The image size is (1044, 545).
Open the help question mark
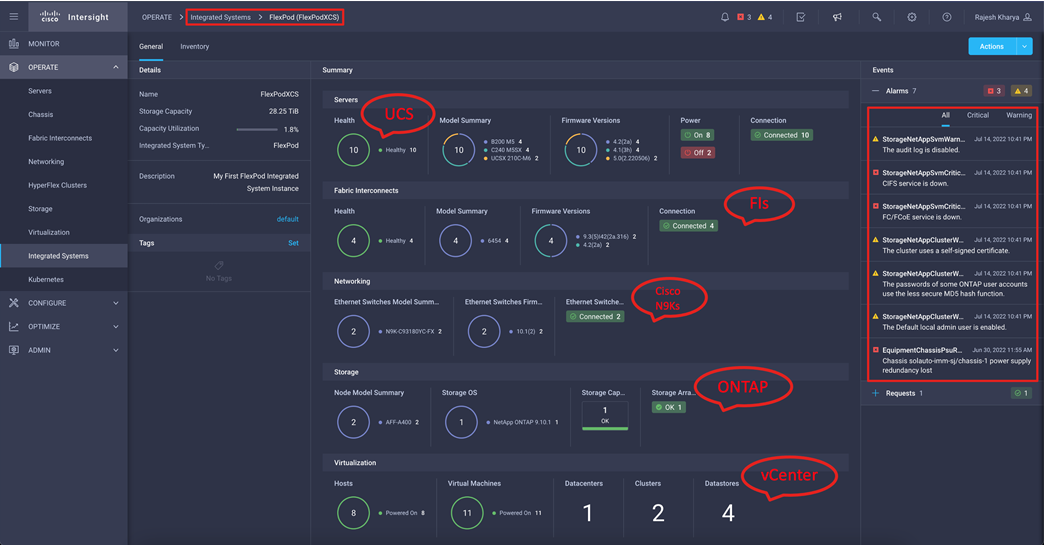coord(947,17)
